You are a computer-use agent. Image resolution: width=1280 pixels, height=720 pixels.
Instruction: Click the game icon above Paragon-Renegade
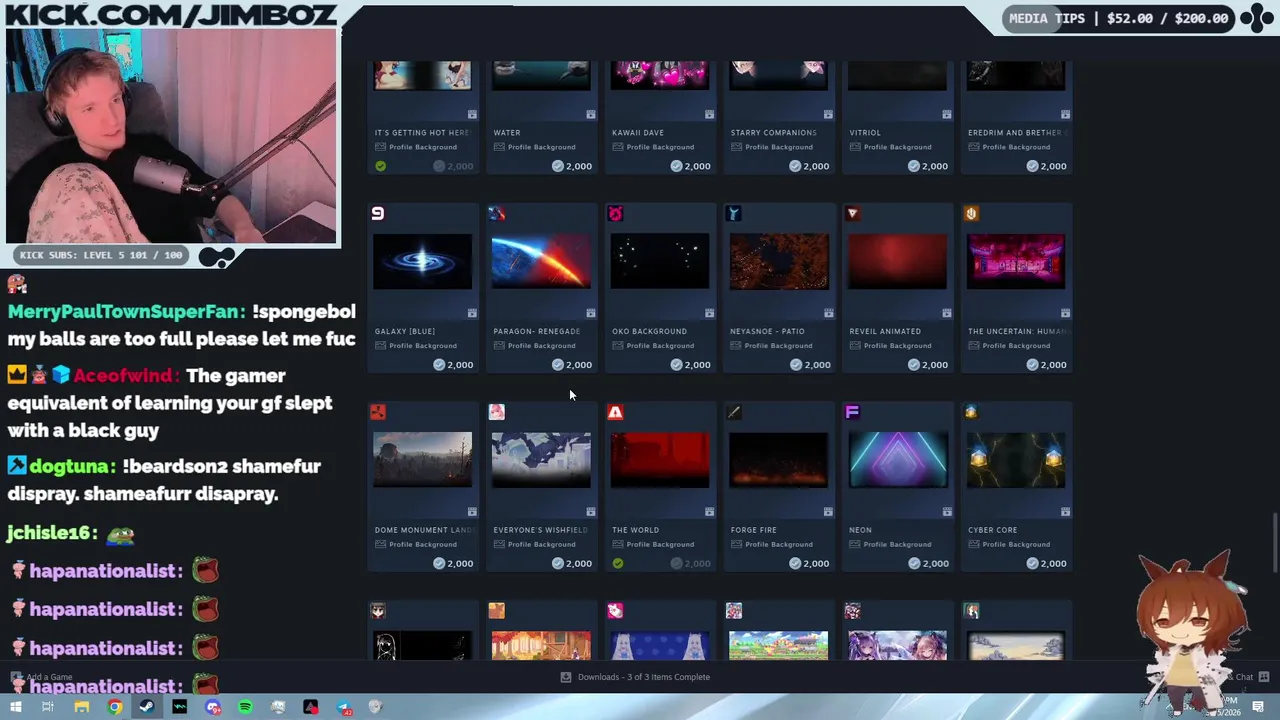(497, 213)
